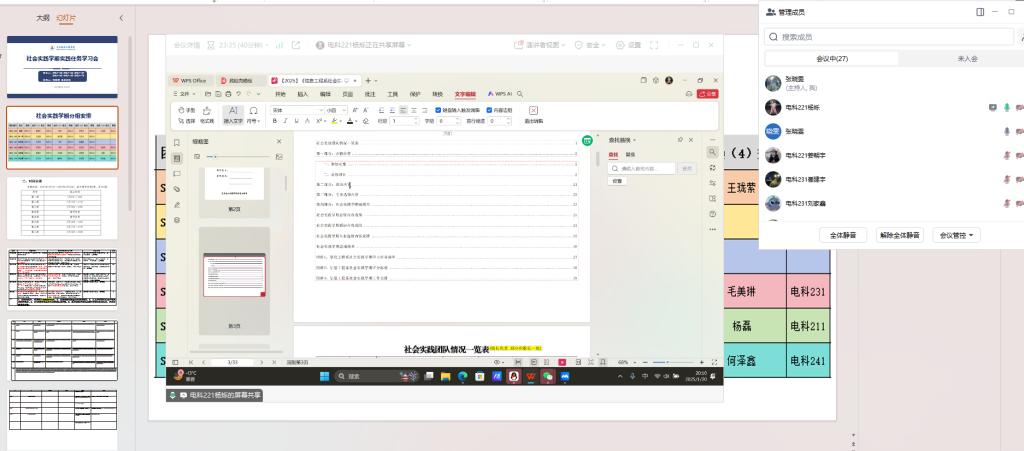Unmute microphone of 电科231刘家鑫
1024x451 pixels.
click(1007, 203)
